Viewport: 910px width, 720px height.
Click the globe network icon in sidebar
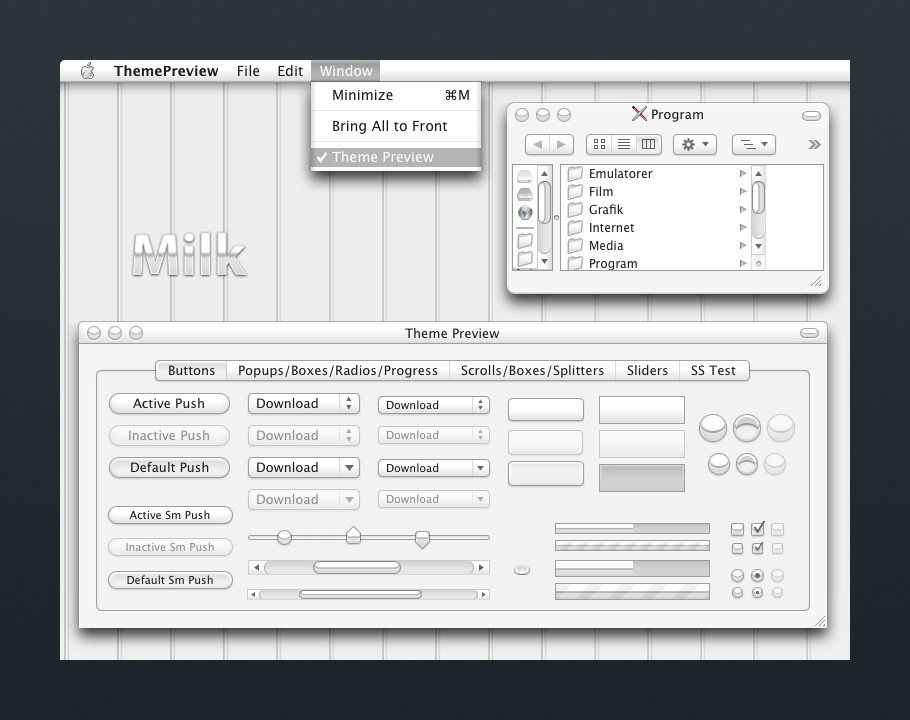tap(525, 213)
